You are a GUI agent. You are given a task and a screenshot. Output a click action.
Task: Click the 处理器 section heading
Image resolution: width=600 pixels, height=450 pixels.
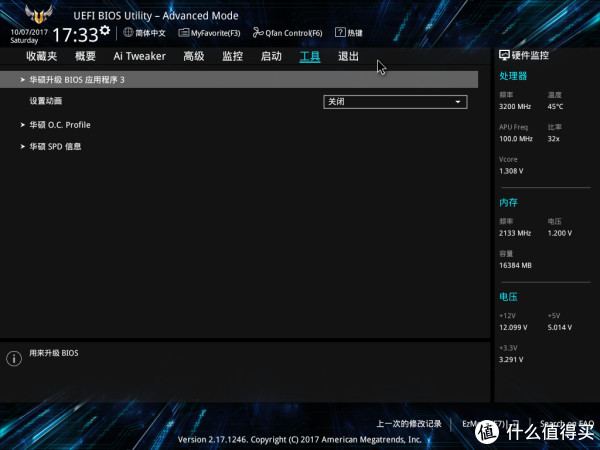click(513, 76)
